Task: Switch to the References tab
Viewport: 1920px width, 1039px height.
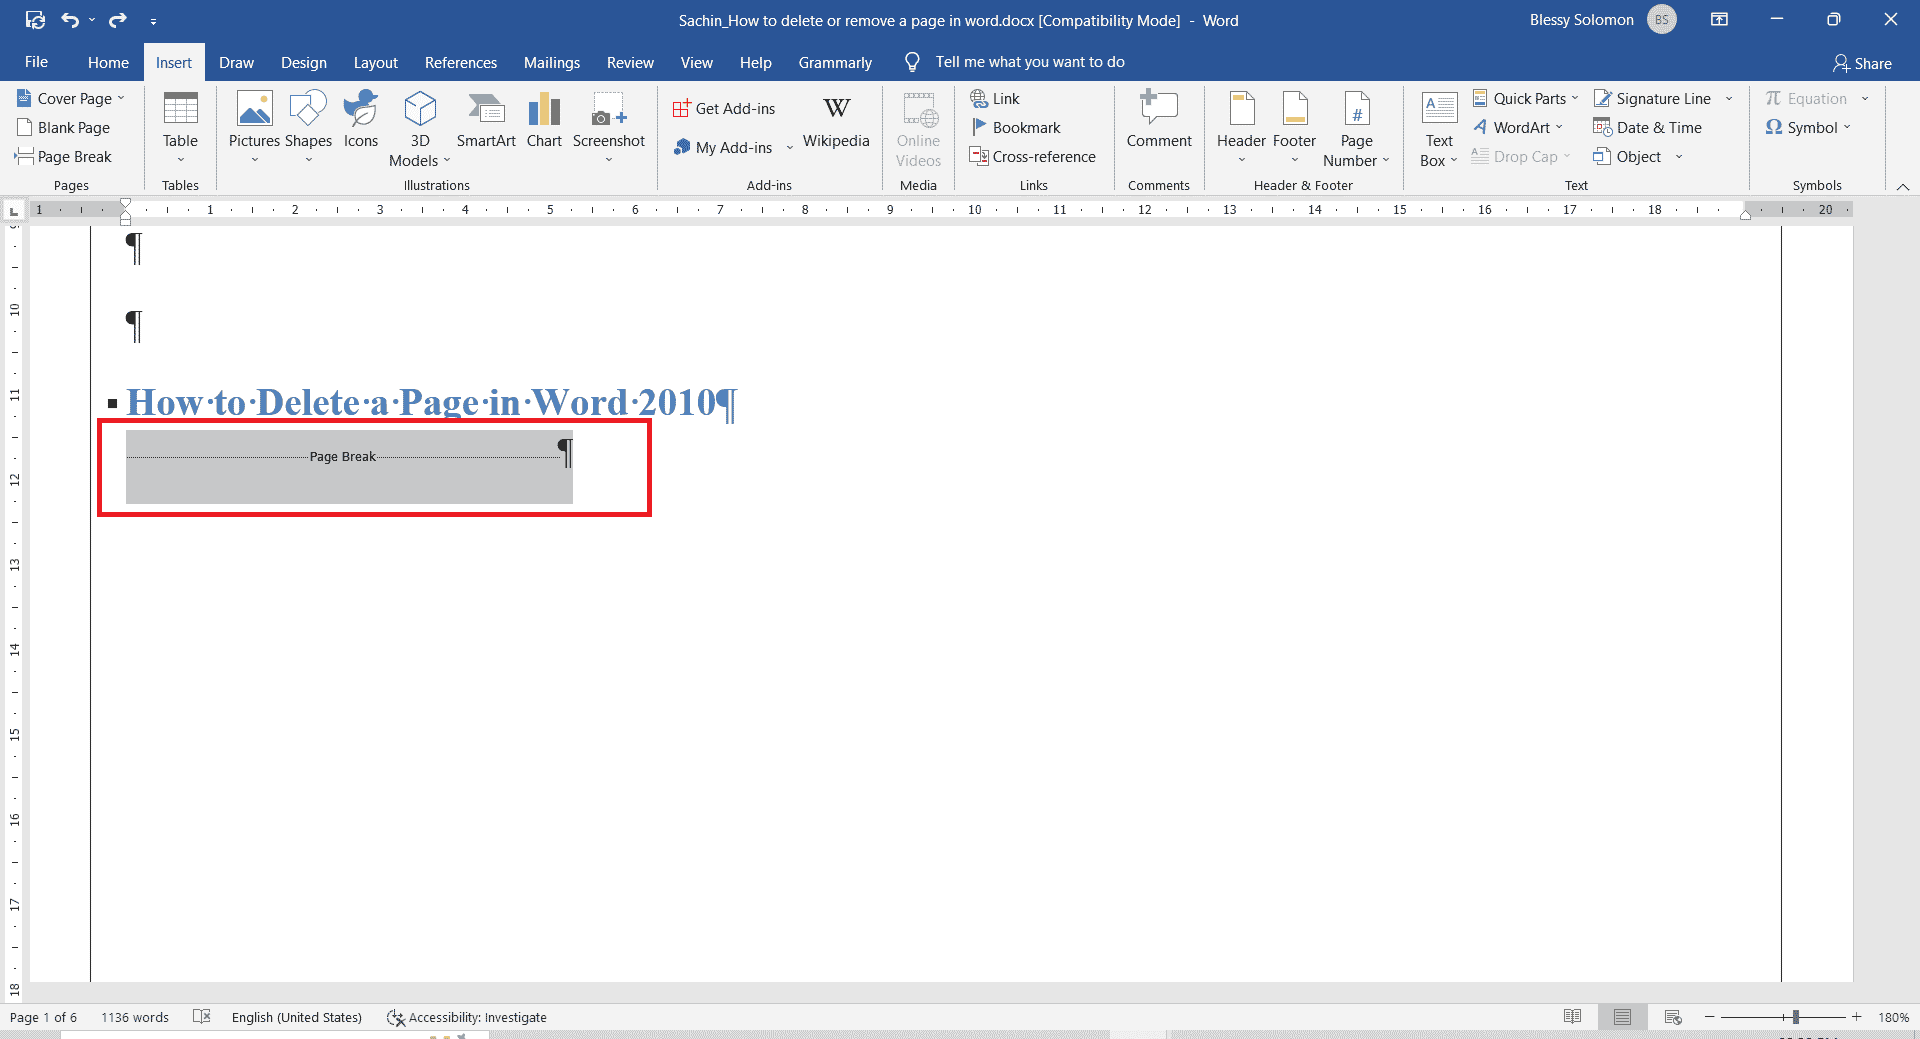Action: pyautogui.click(x=460, y=62)
